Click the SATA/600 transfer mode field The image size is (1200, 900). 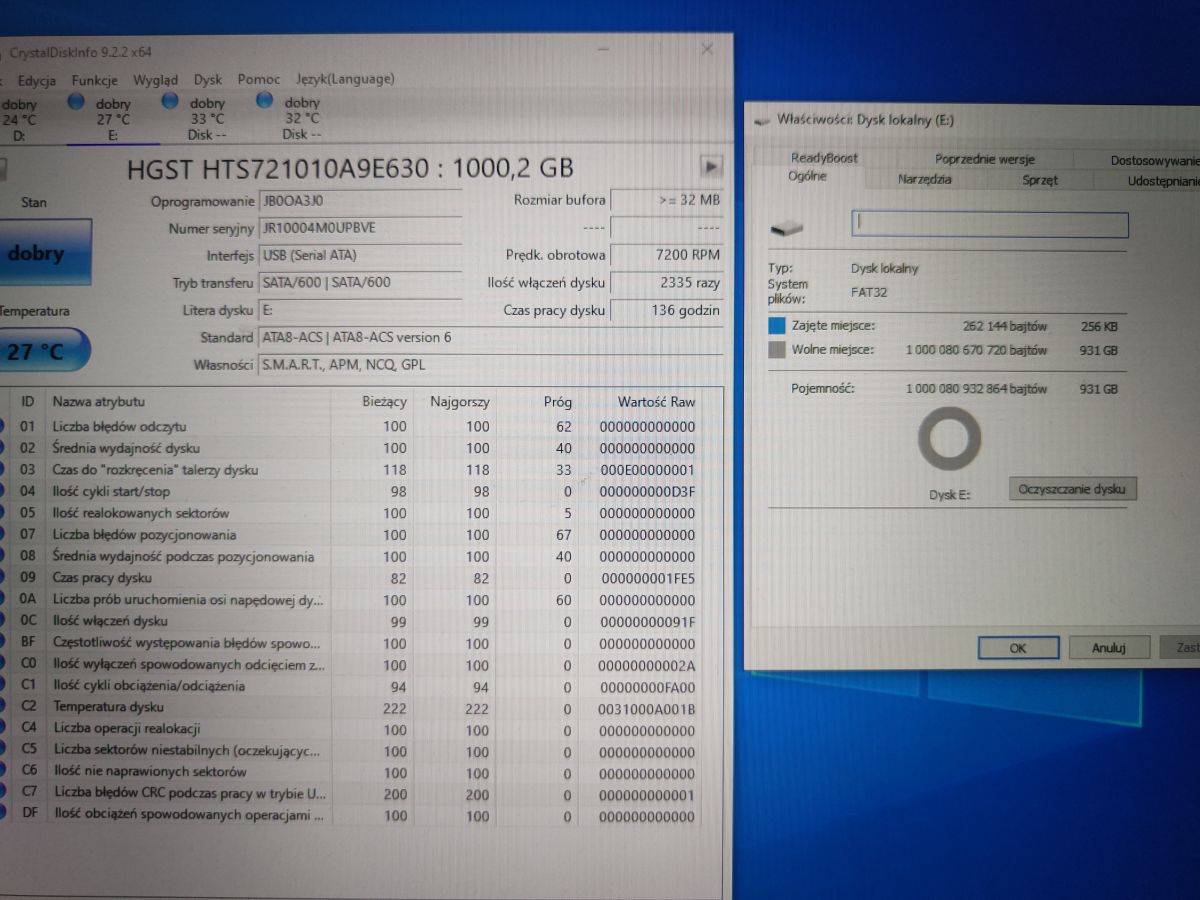click(x=360, y=283)
